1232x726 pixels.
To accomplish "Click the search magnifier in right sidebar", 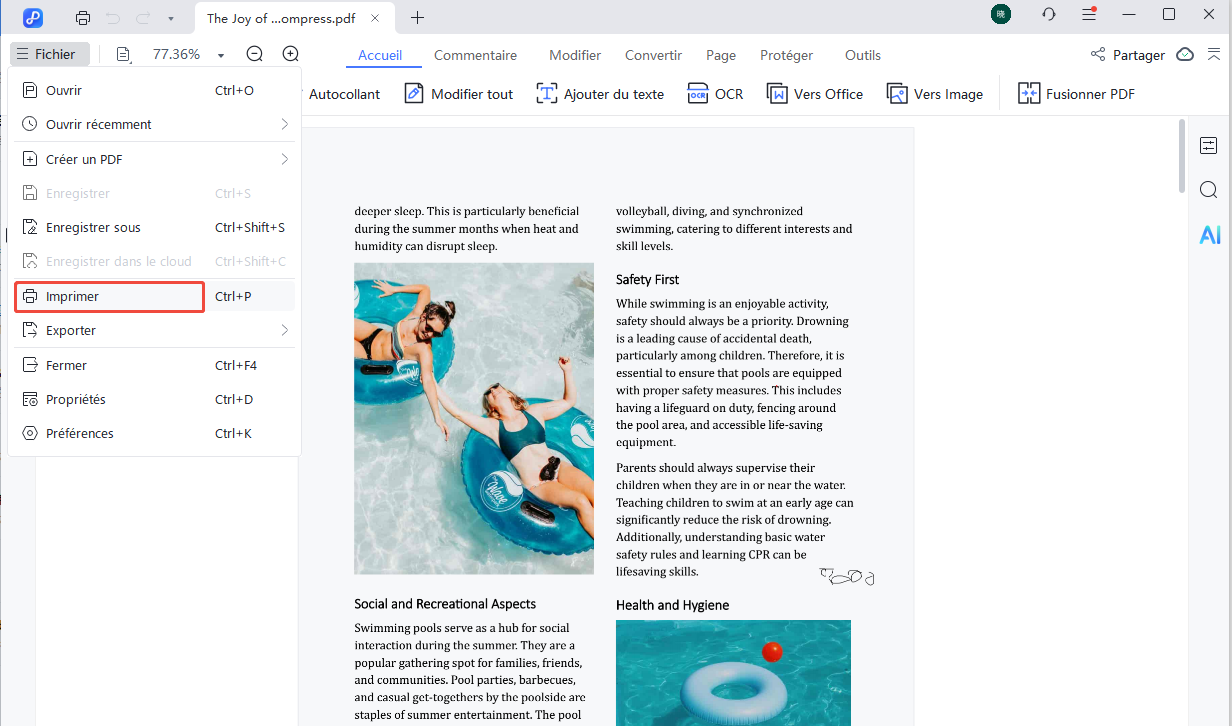I will coord(1208,190).
